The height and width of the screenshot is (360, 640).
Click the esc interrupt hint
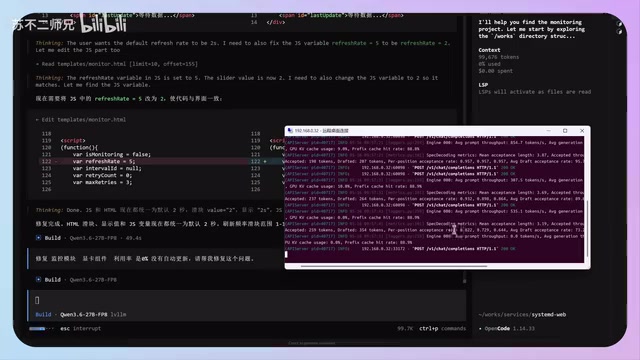pyautogui.click(x=80, y=328)
